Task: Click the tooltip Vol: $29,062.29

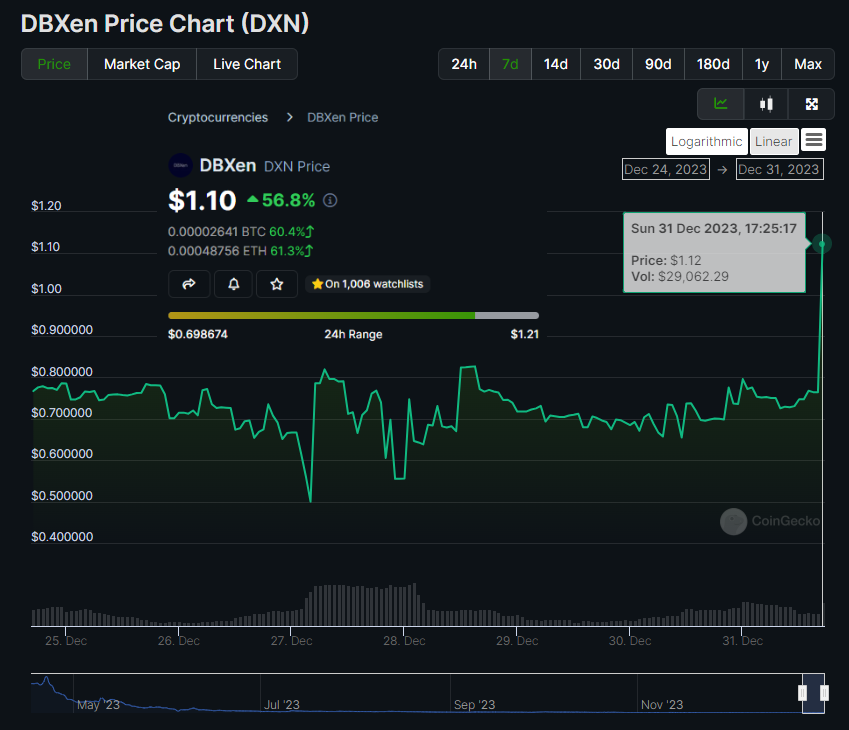Action: (x=680, y=277)
